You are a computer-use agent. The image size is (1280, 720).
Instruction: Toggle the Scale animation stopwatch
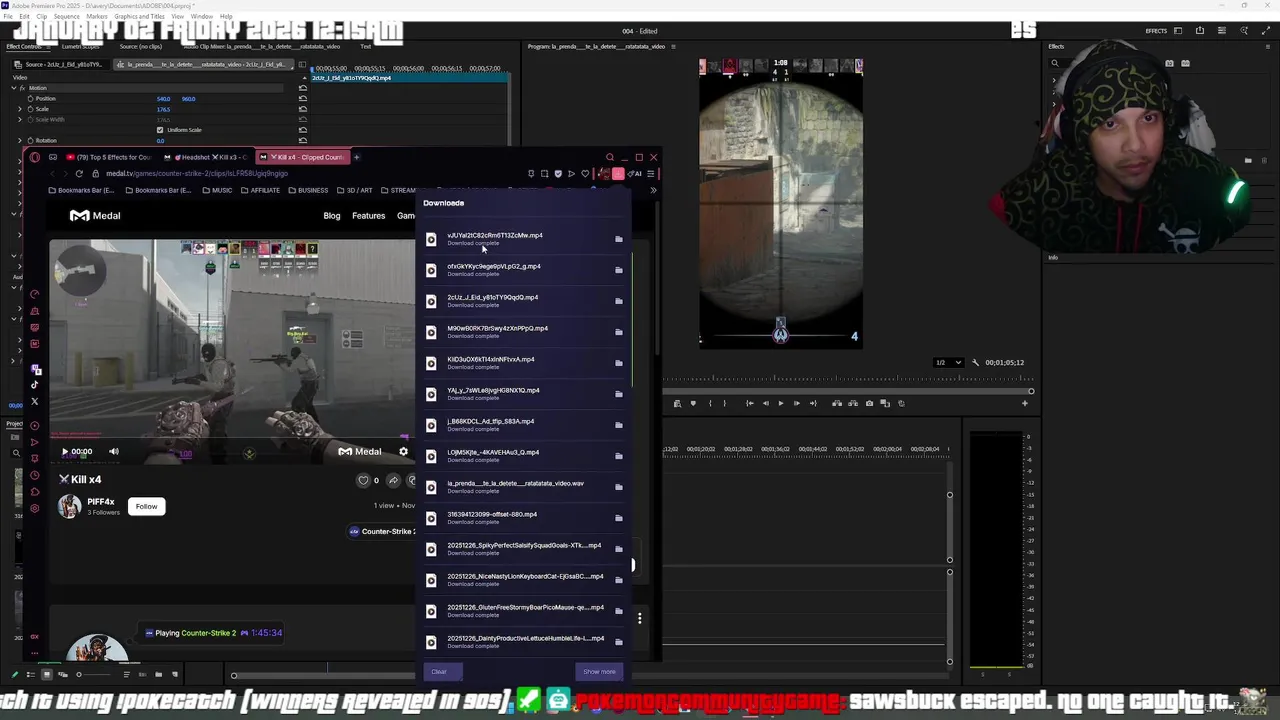click(30, 109)
